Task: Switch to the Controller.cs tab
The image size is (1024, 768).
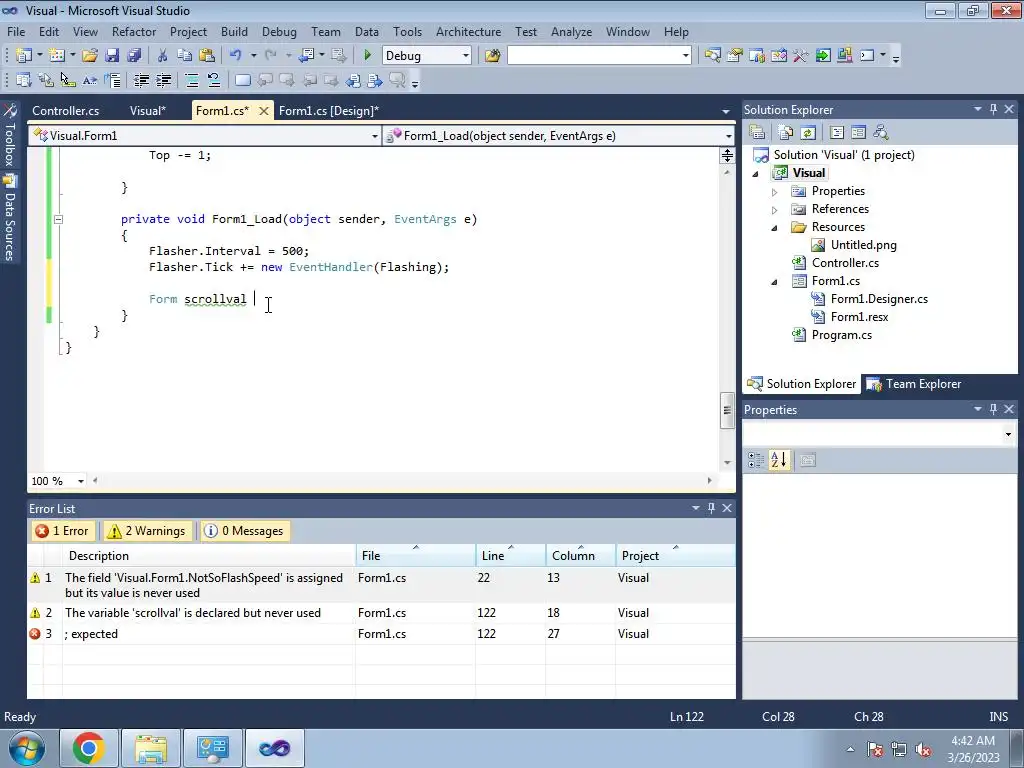Action: [66, 111]
